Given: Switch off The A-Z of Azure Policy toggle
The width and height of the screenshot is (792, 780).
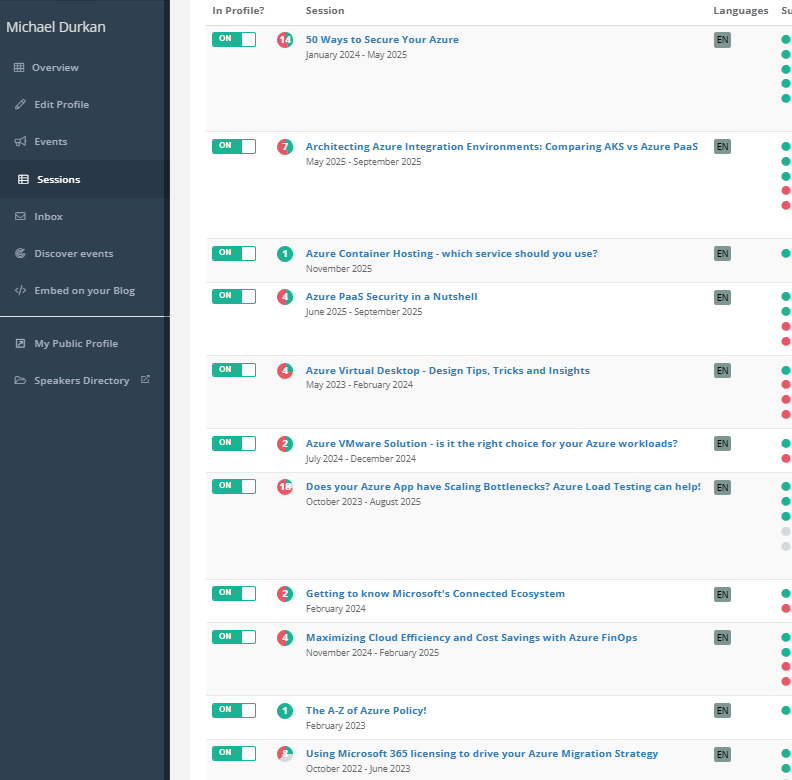Looking at the screenshot, I should (x=233, y=710).
